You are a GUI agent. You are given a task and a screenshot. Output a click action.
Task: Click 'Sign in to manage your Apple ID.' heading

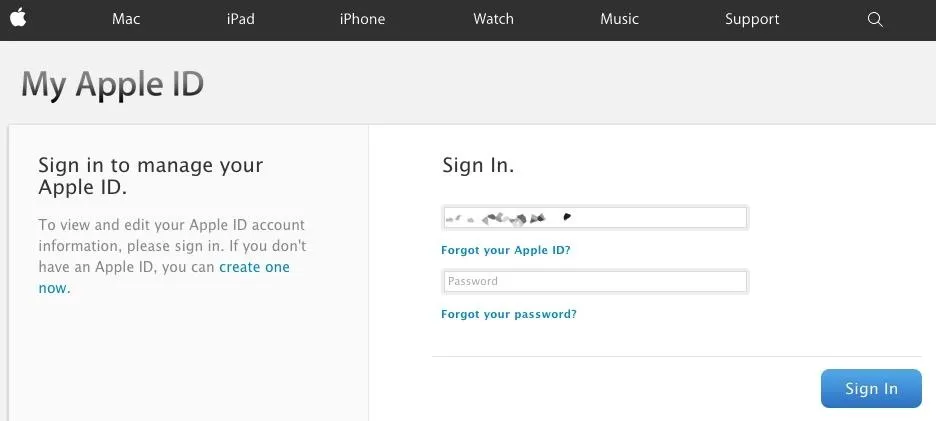coord(150,176)
